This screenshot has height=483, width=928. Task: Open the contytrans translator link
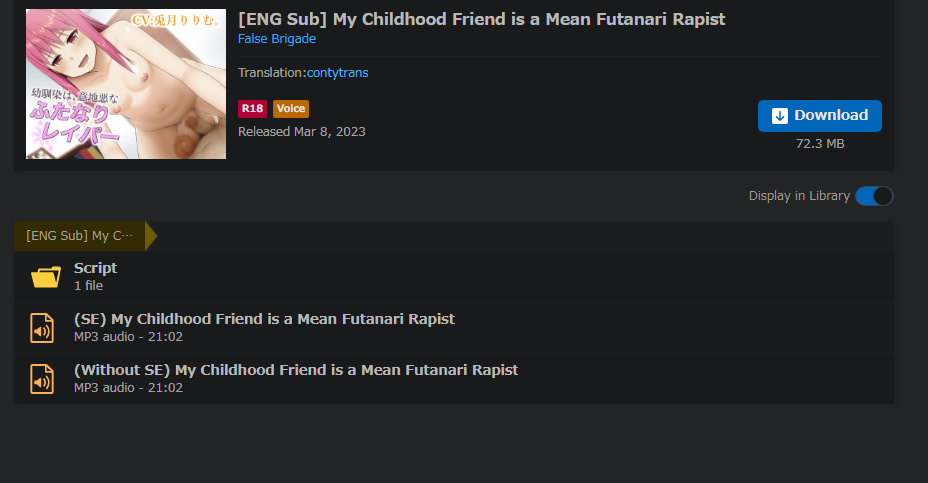tap(337, 72)
